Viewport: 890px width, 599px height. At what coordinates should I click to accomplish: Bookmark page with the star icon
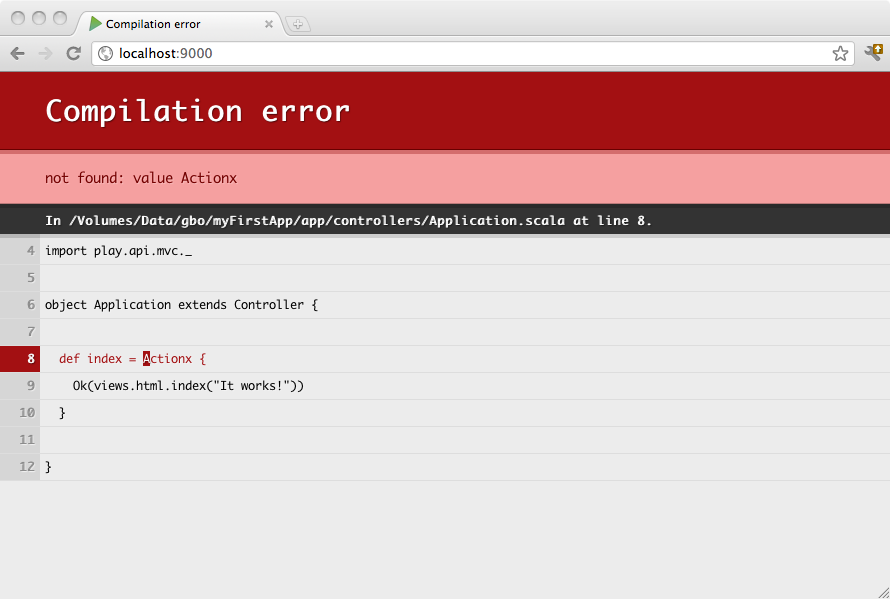pos(840,53)
